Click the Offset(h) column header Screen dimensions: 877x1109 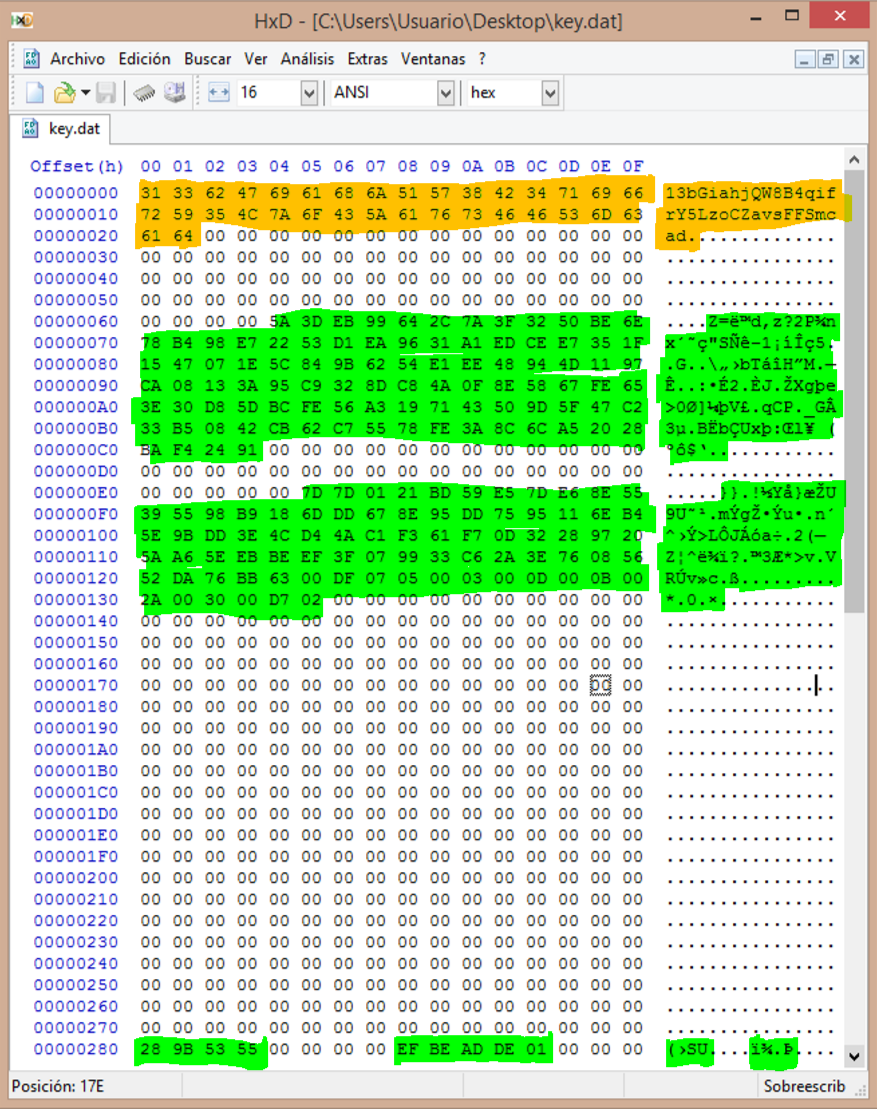click(x=76, y=166)
